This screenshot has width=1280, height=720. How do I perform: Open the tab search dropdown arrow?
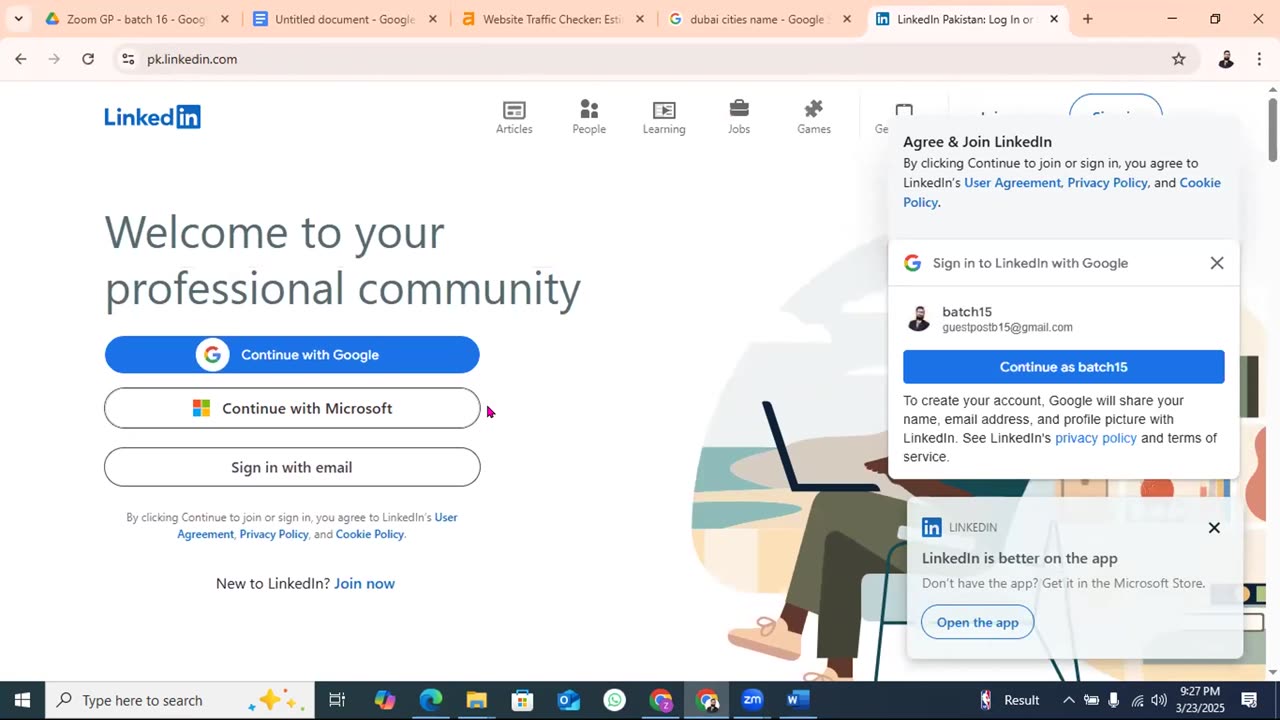coord(18,19)
